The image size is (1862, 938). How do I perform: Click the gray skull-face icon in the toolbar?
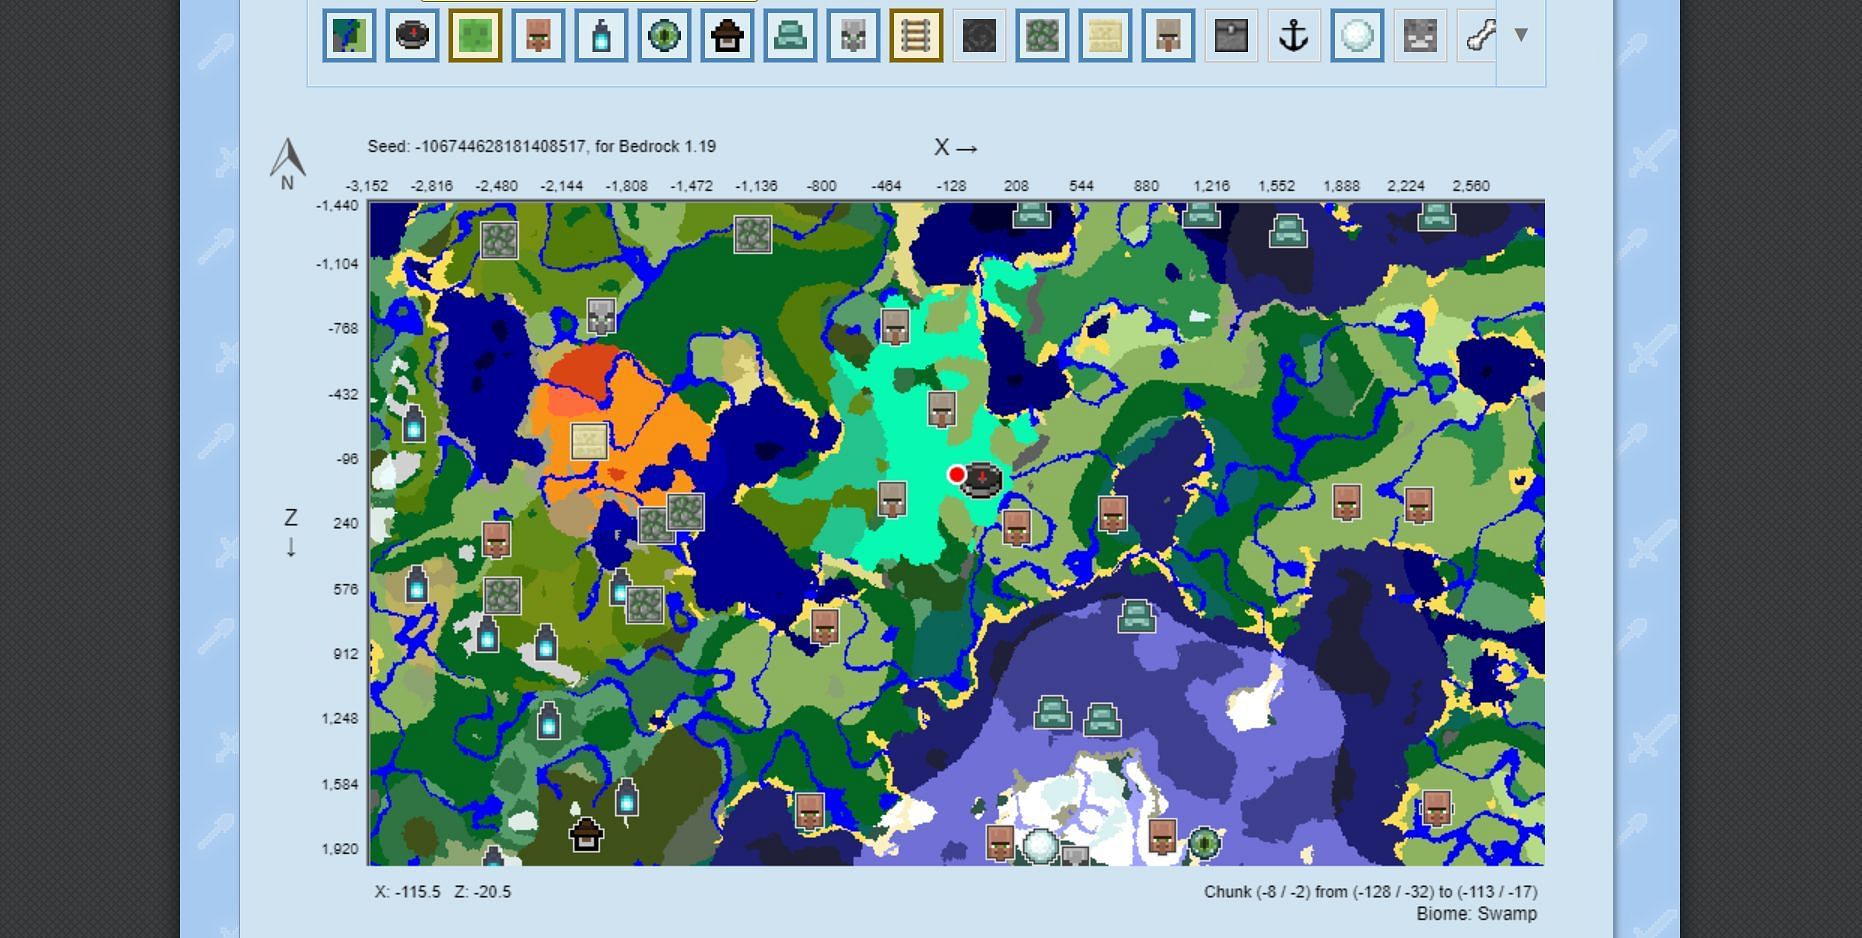[1420, 36]
